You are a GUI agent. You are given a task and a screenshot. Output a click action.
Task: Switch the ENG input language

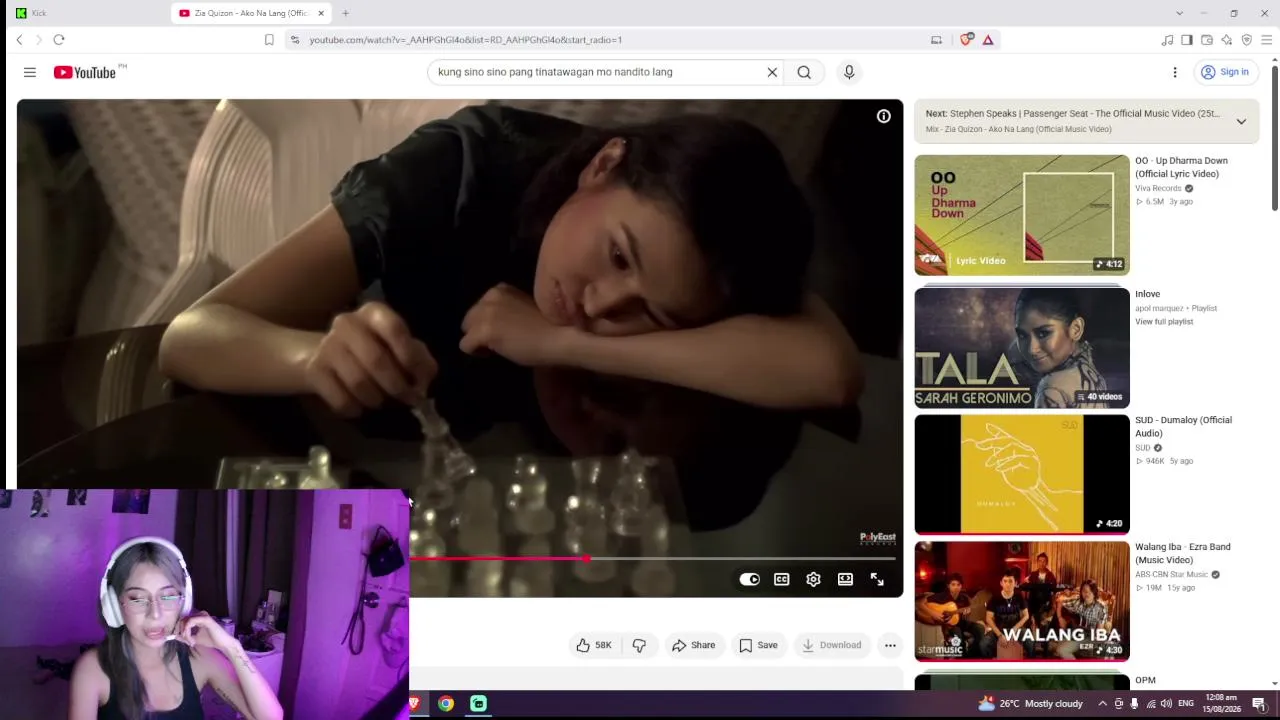click(x=1186, y=704)
